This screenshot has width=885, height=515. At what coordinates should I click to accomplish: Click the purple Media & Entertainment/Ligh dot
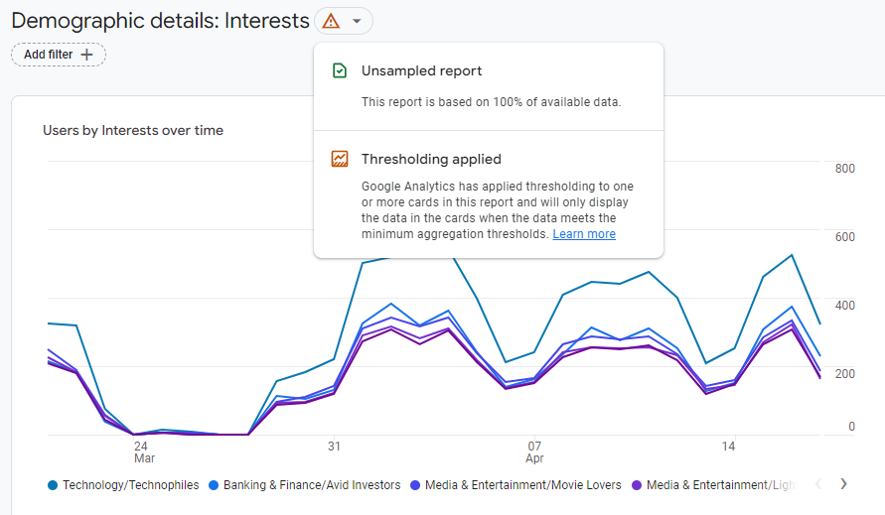point(637,485)
